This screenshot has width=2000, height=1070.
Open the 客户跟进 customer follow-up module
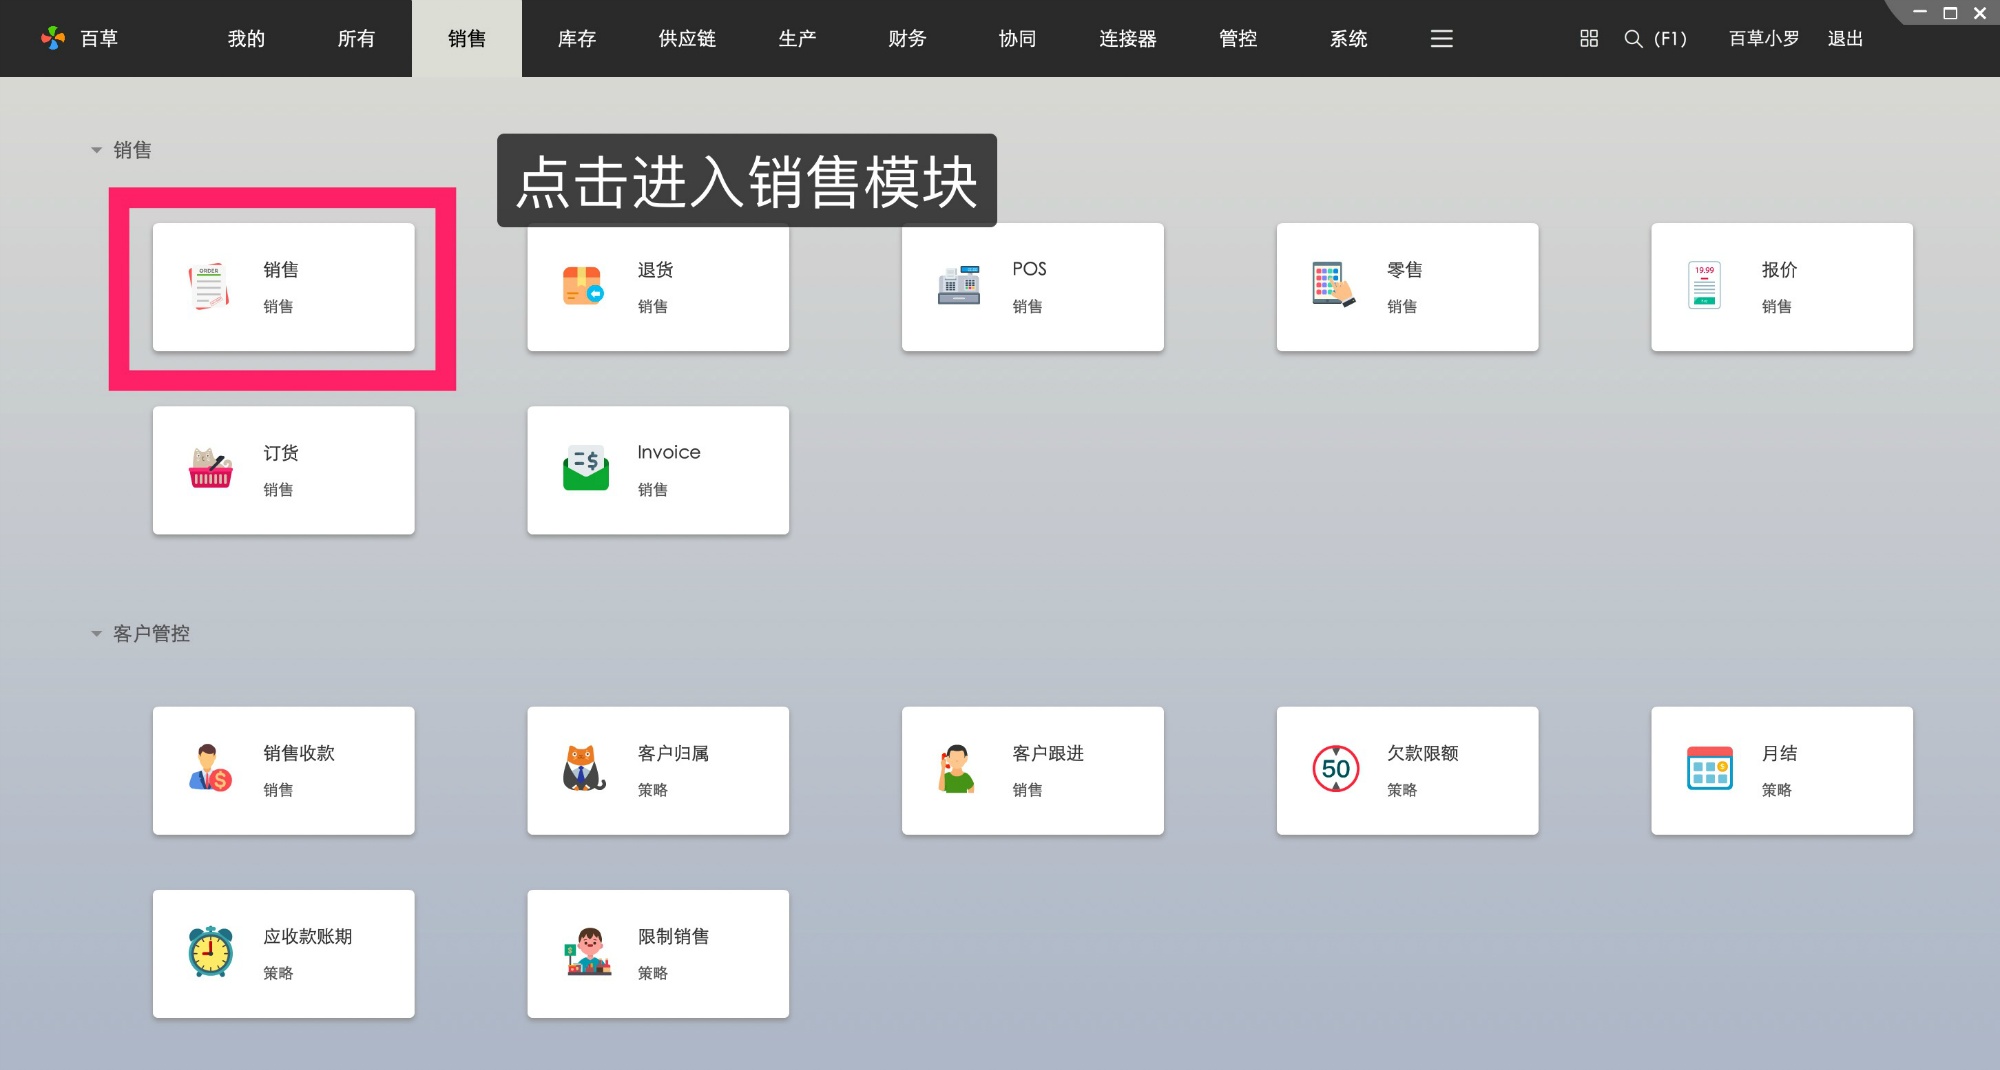[1032, 770]
